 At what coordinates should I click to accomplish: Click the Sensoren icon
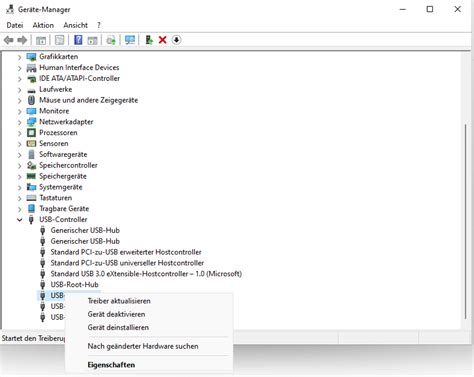[31, 144]
